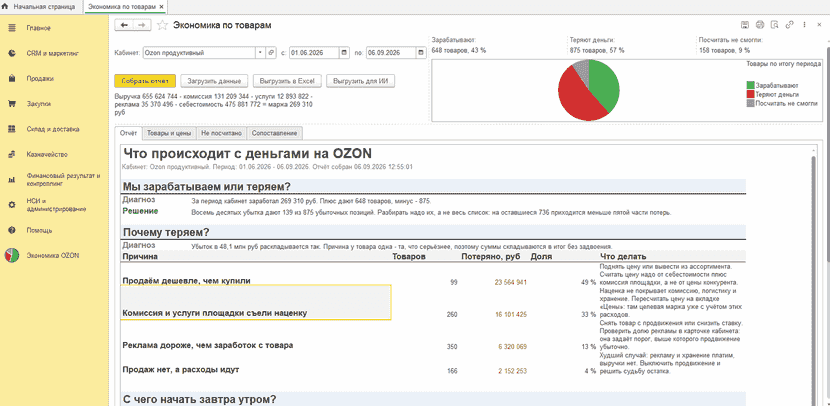The height and width of the screenshot is (406, 830).
Task: Click the lost amount 23 564 941
Action: (x=510, y=282)
